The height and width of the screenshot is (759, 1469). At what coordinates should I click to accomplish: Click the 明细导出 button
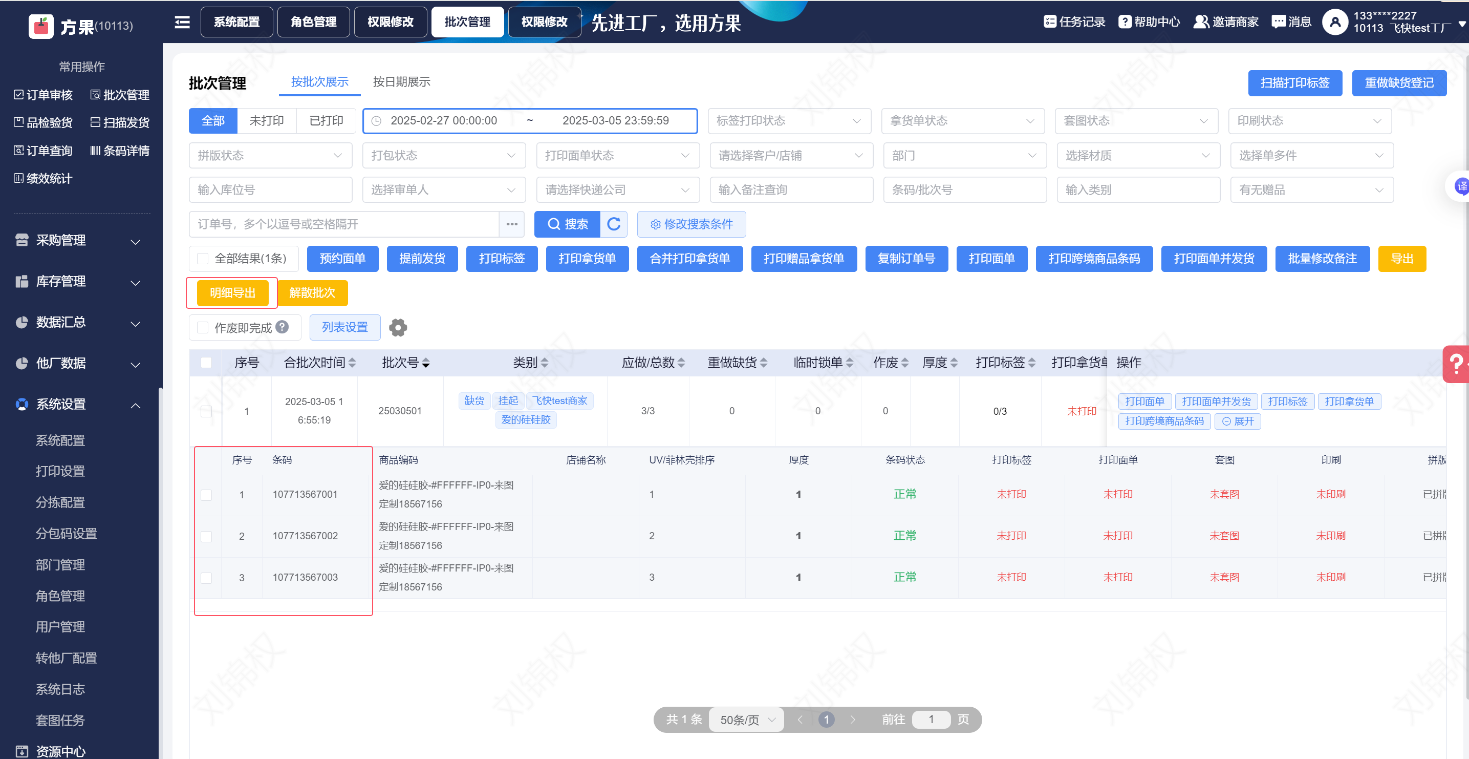click(x=233, y=293)
